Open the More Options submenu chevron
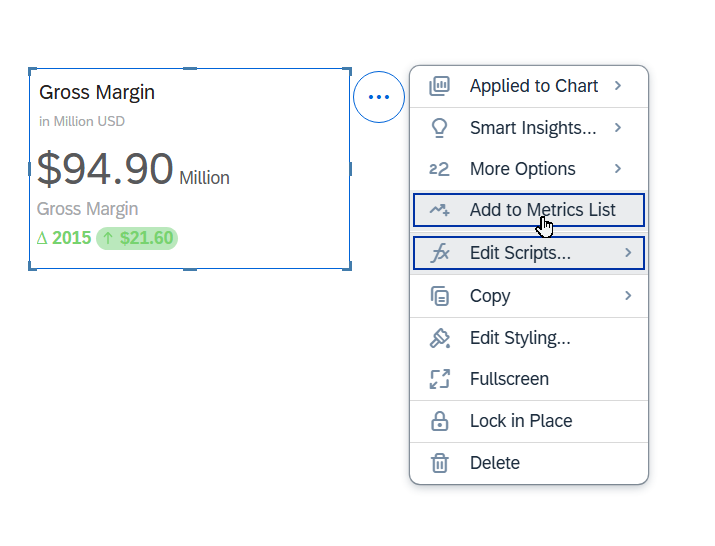This screenshot has width=715, height=546. pos(618,169)
